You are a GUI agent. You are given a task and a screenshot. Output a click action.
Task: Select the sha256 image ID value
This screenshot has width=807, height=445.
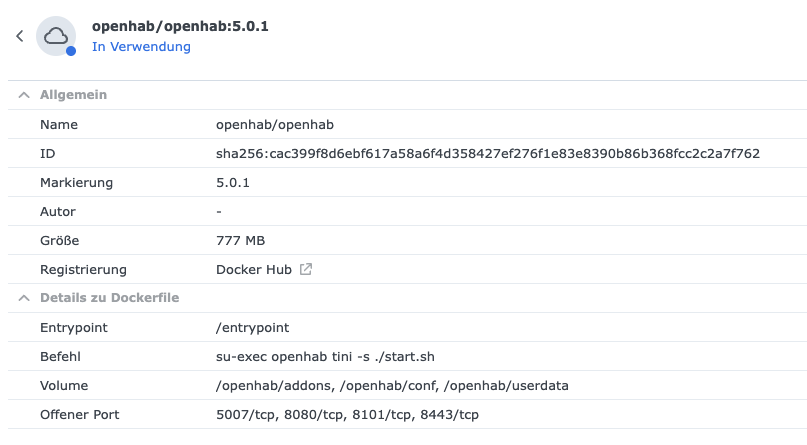point(488,153)
